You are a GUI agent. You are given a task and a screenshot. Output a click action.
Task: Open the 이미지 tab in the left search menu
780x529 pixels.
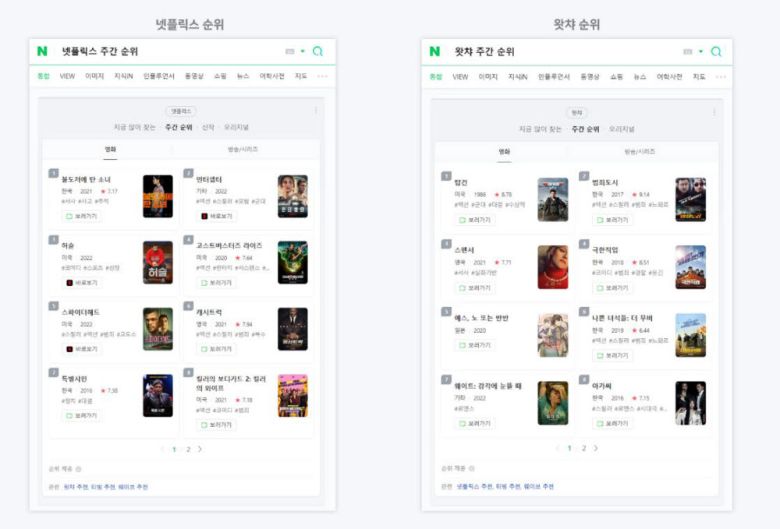click(x=94, y=76)
